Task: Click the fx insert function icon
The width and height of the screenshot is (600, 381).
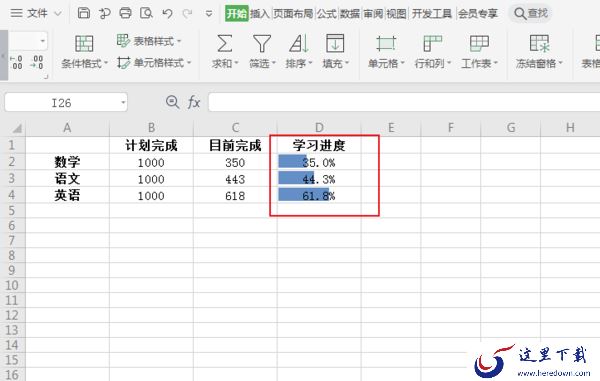Action: coord(194,103)
